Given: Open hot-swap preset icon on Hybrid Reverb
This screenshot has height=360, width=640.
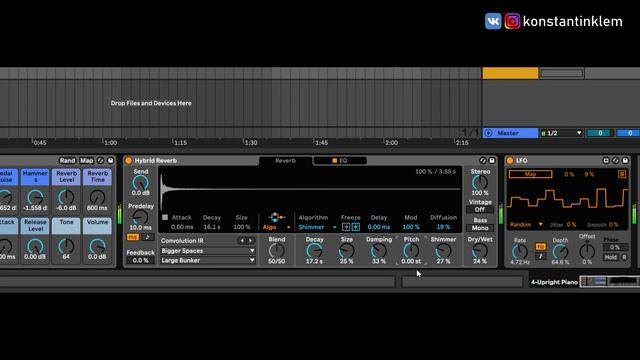Looking at the screenshot, I should 483,161.
